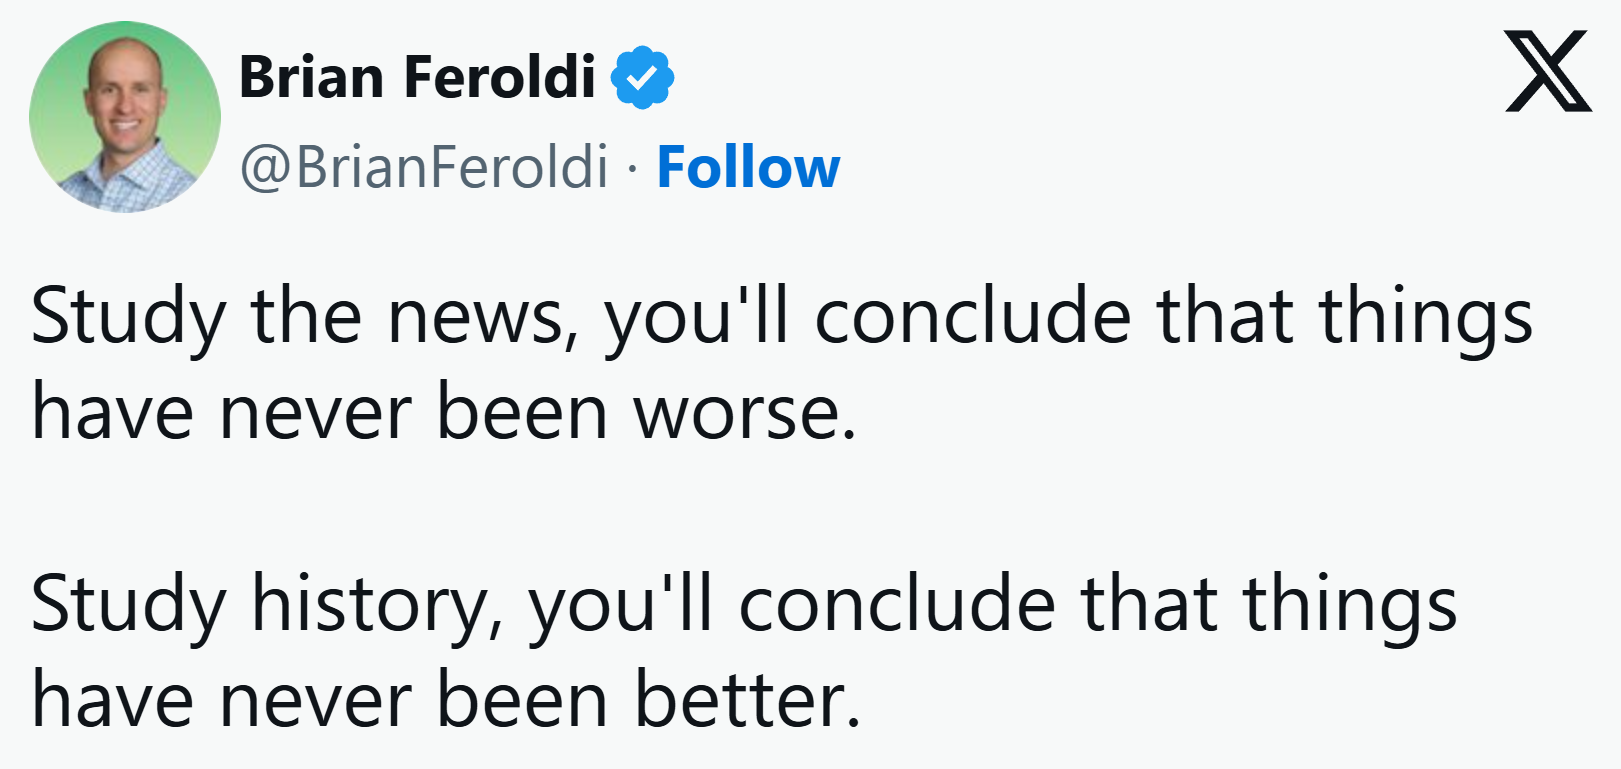The width and height of the screenshot is (1621, 769).
Task: Click the word "worse" in the tweet
Action: point(745,412)
